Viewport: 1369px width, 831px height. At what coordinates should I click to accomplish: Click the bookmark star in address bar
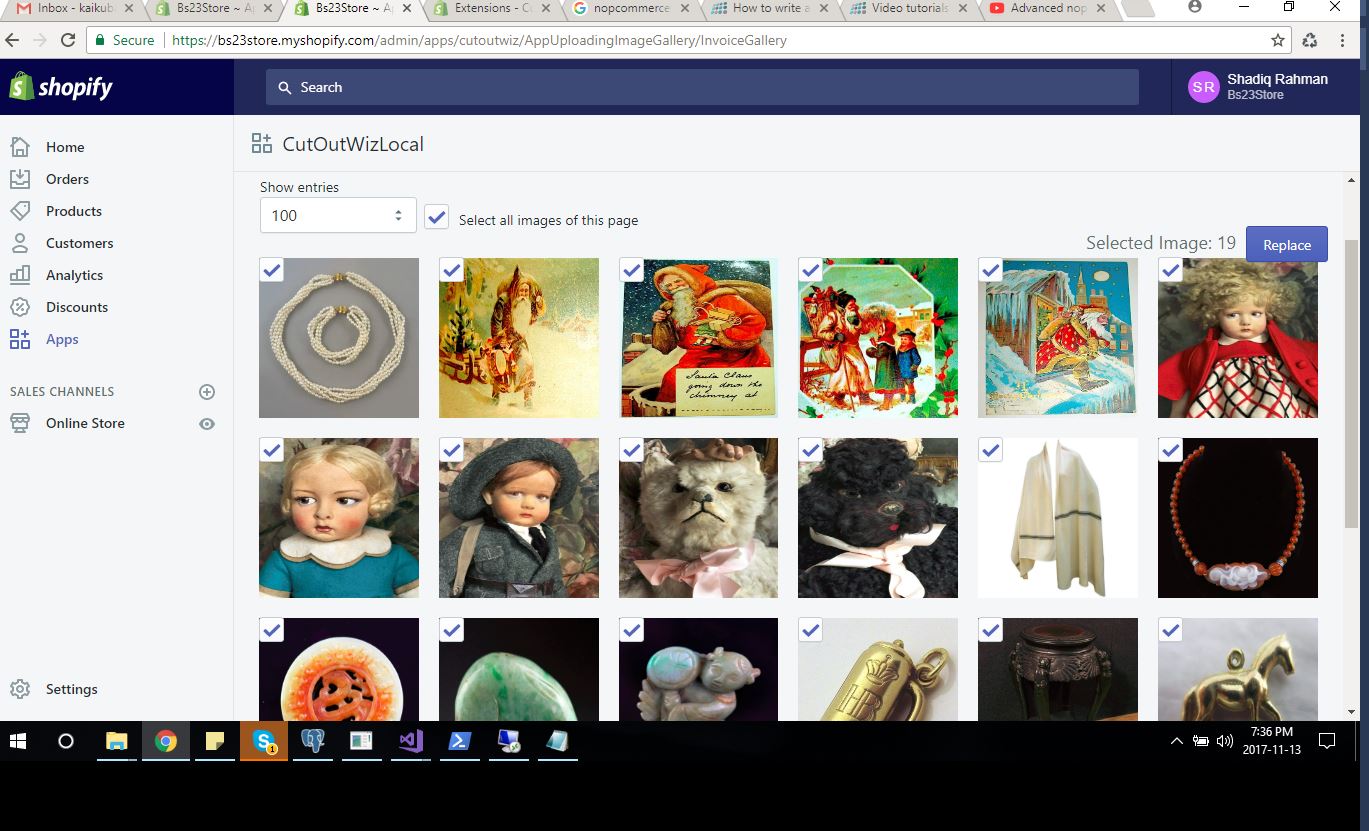[1277, 41]
